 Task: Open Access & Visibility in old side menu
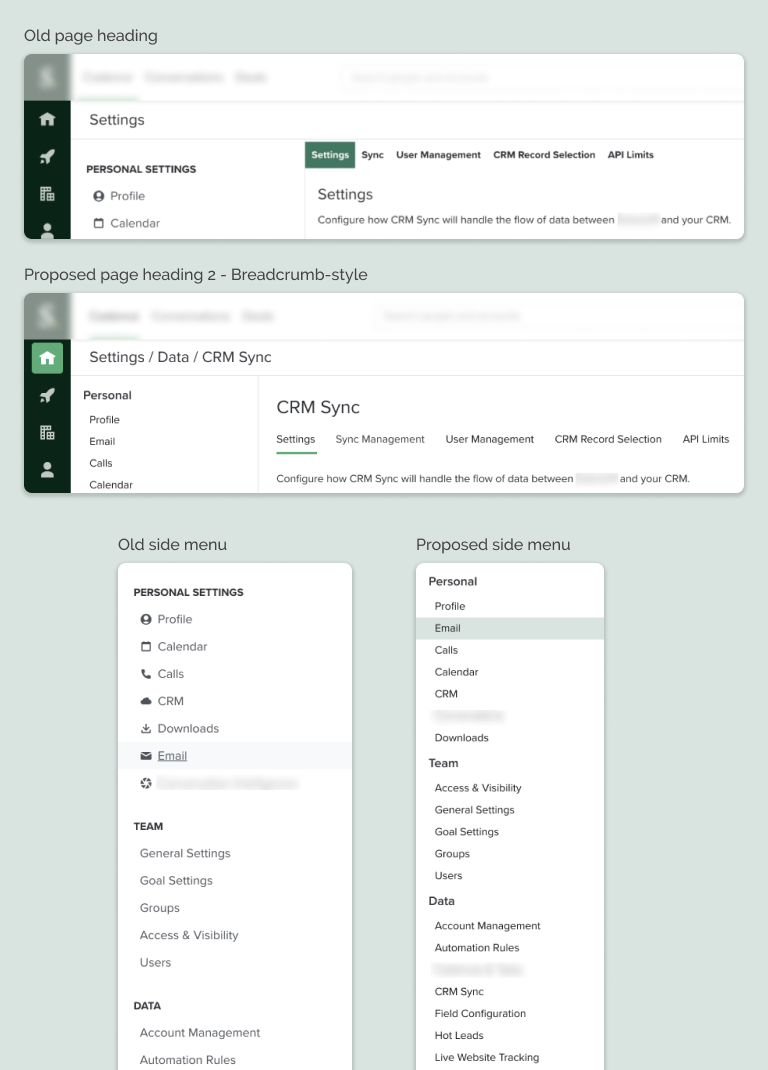189,936
